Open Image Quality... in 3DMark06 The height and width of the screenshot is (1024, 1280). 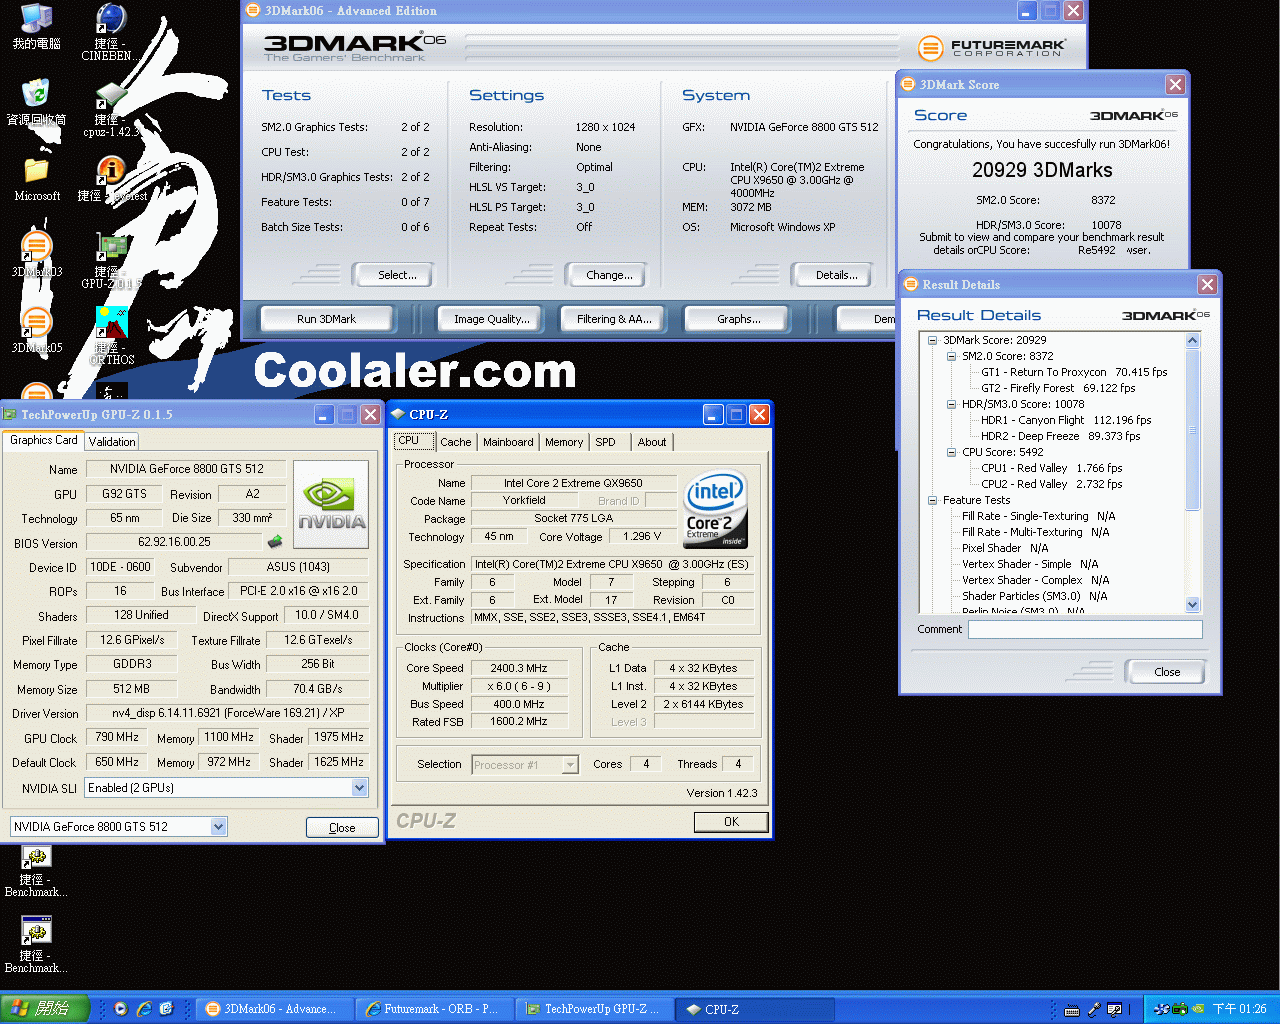coord(492,319)
